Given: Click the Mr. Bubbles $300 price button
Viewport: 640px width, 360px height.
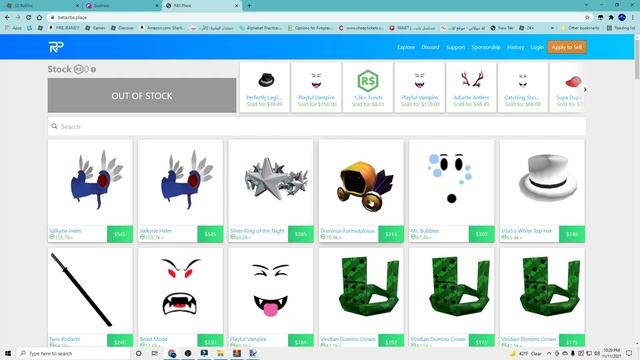Looking at the screenshot, I should [x=482, y=234].
